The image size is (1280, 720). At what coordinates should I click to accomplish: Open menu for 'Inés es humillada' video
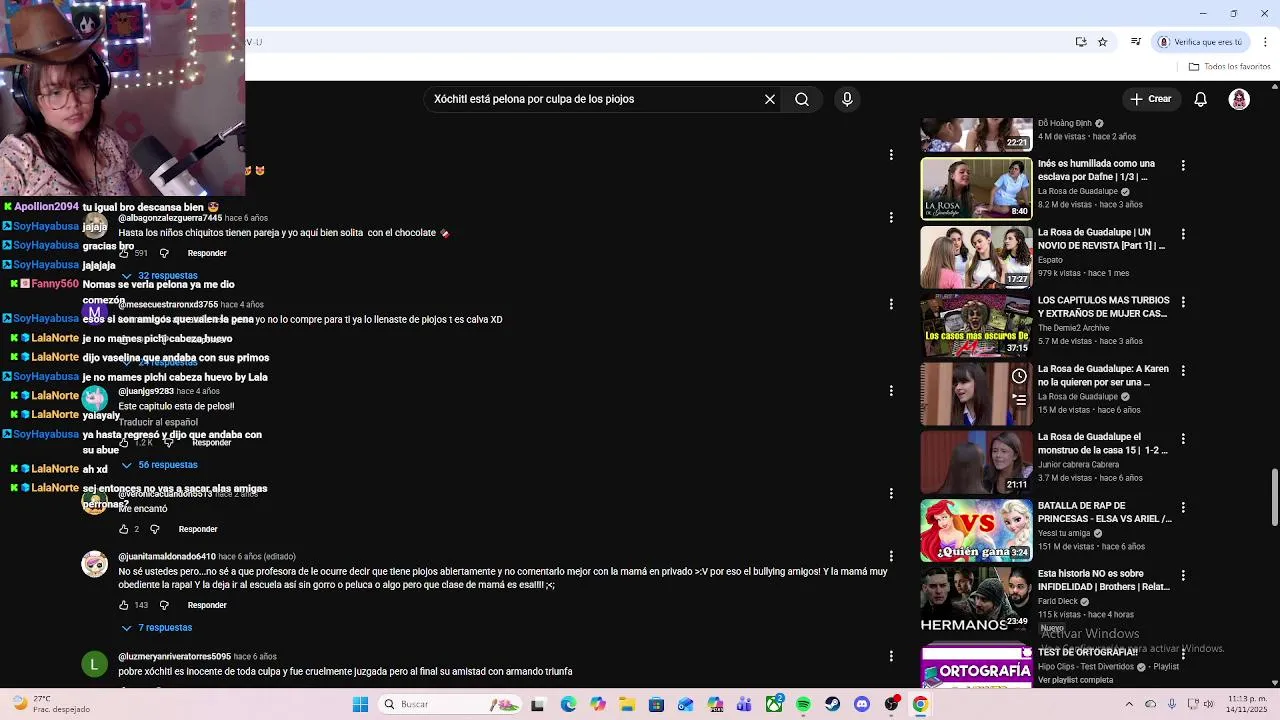[x=1183, y=165]
